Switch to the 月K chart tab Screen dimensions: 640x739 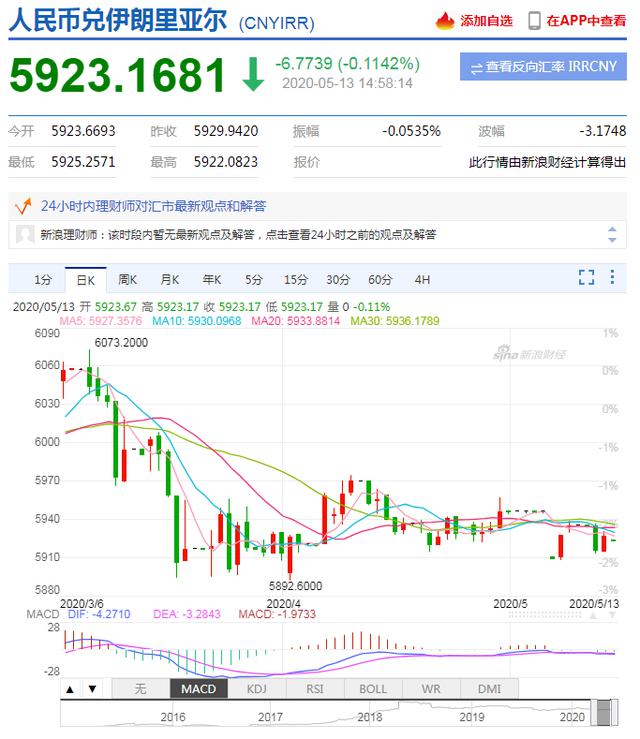[x=170, y=280]
